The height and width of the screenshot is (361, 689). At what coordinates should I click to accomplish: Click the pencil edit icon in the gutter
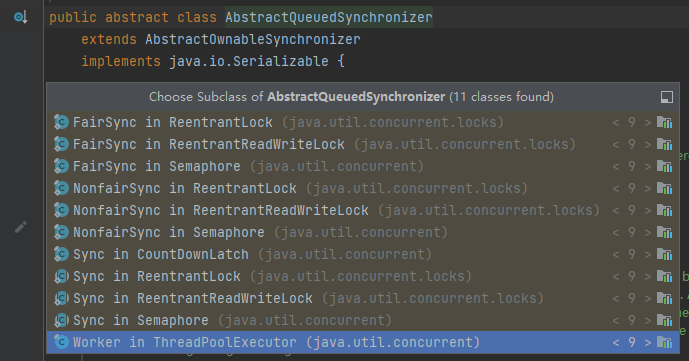(x=20, y=227)
